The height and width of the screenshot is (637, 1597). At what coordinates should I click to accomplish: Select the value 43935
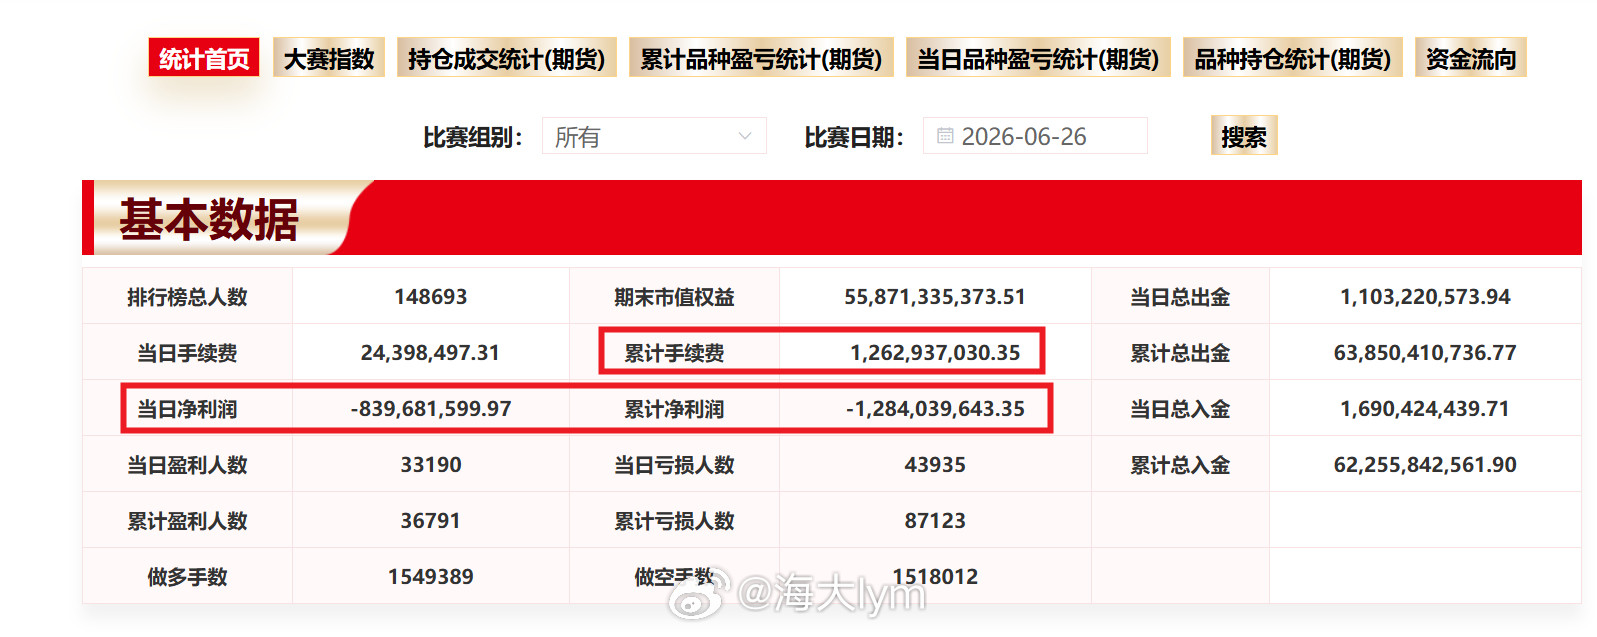pyautogui.click(x=935, y=464)
